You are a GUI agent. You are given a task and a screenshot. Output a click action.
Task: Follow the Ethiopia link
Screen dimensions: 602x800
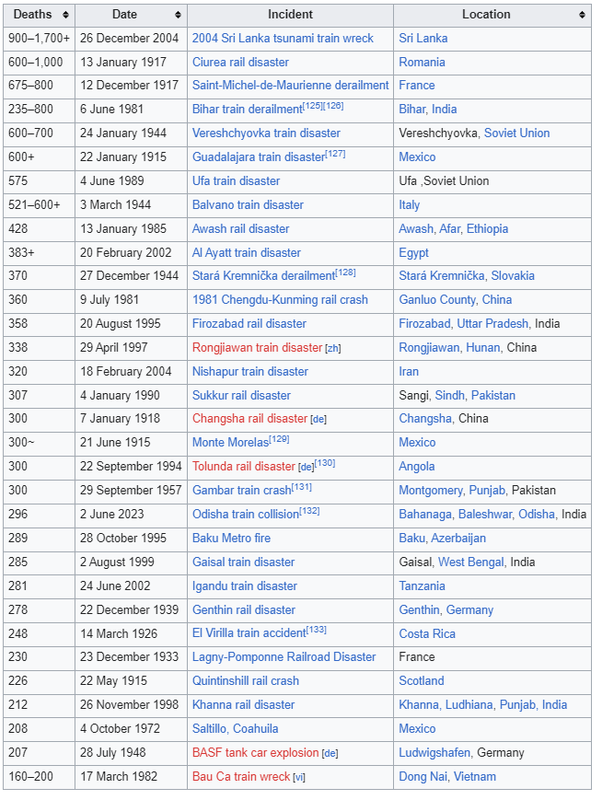point(487,229)
